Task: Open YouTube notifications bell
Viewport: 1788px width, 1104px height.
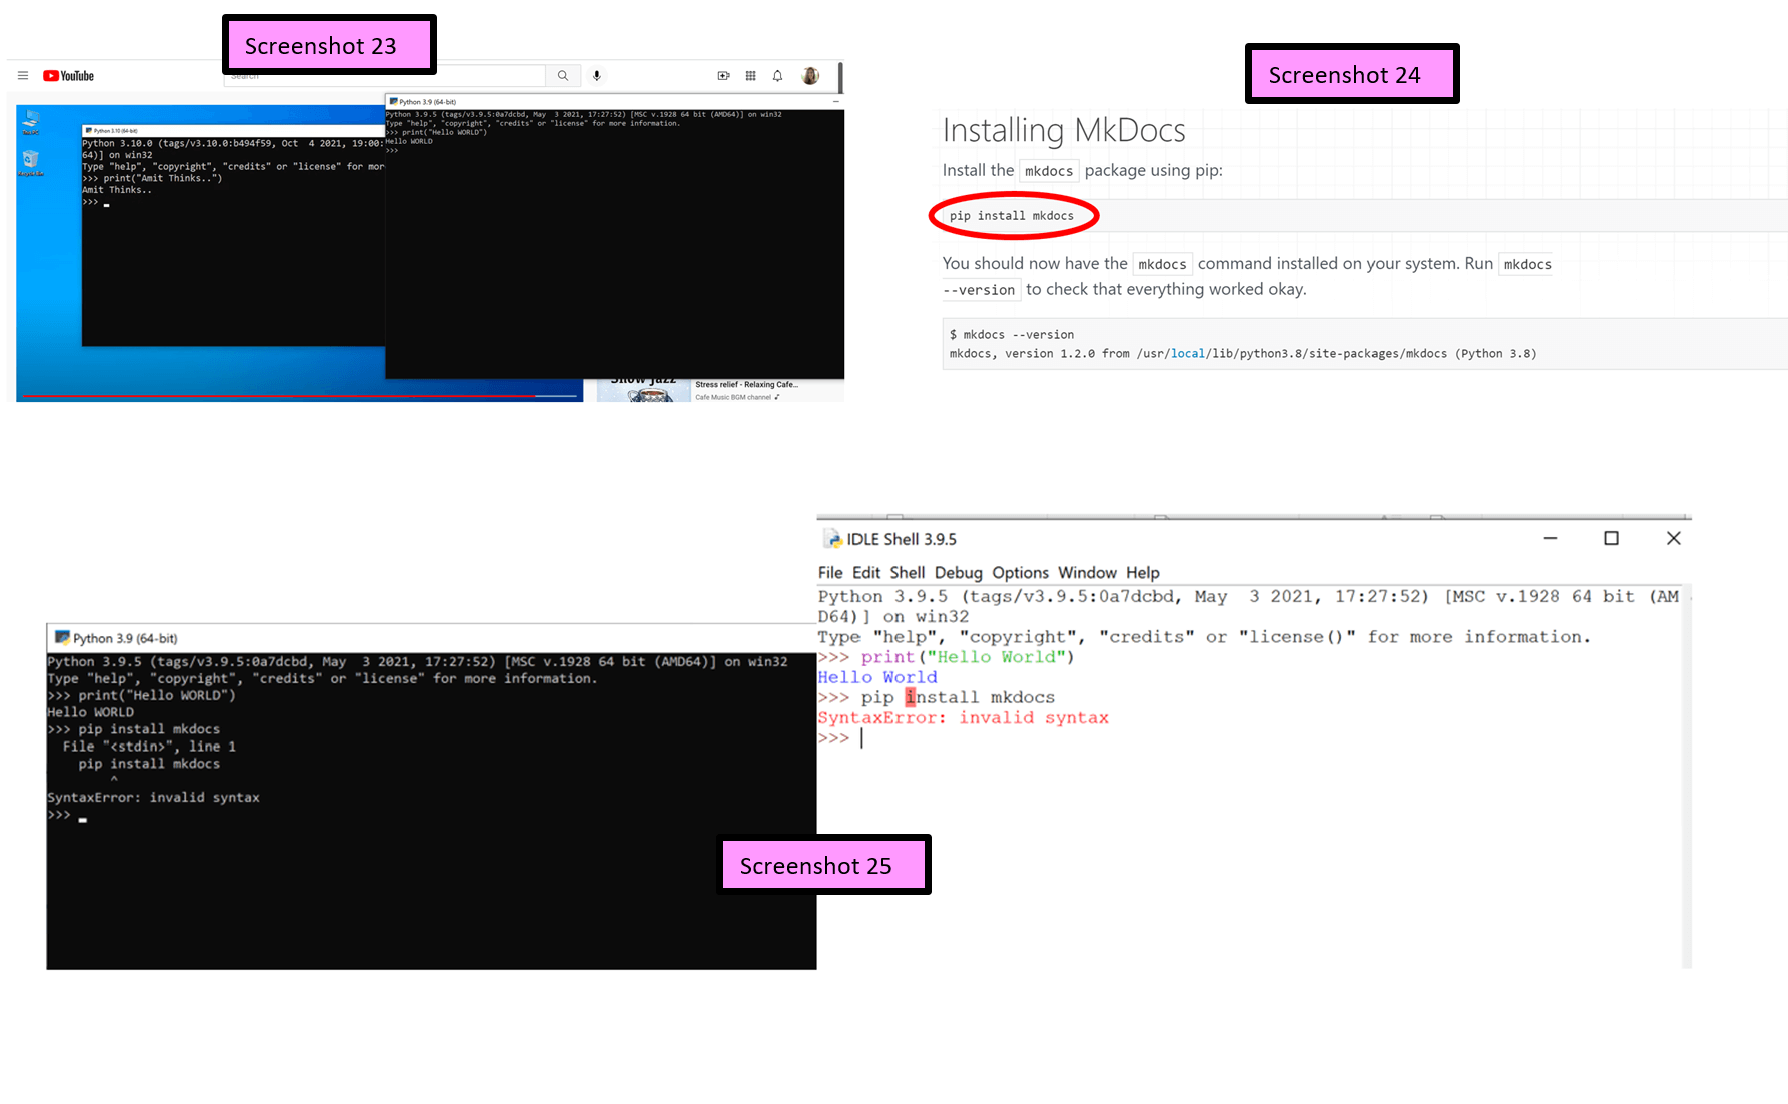Action: pyautogui.click(x=777, y=76)
